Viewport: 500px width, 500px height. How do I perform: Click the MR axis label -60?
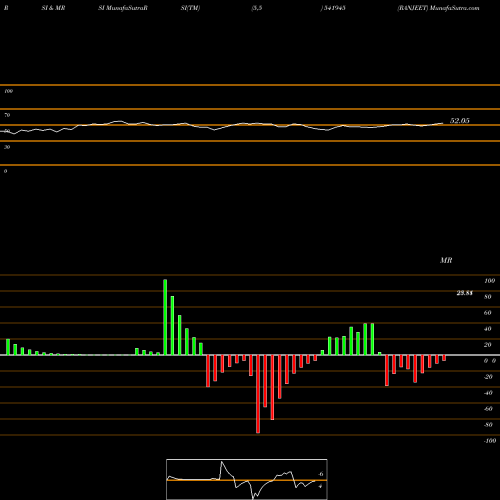coord(488,409)
